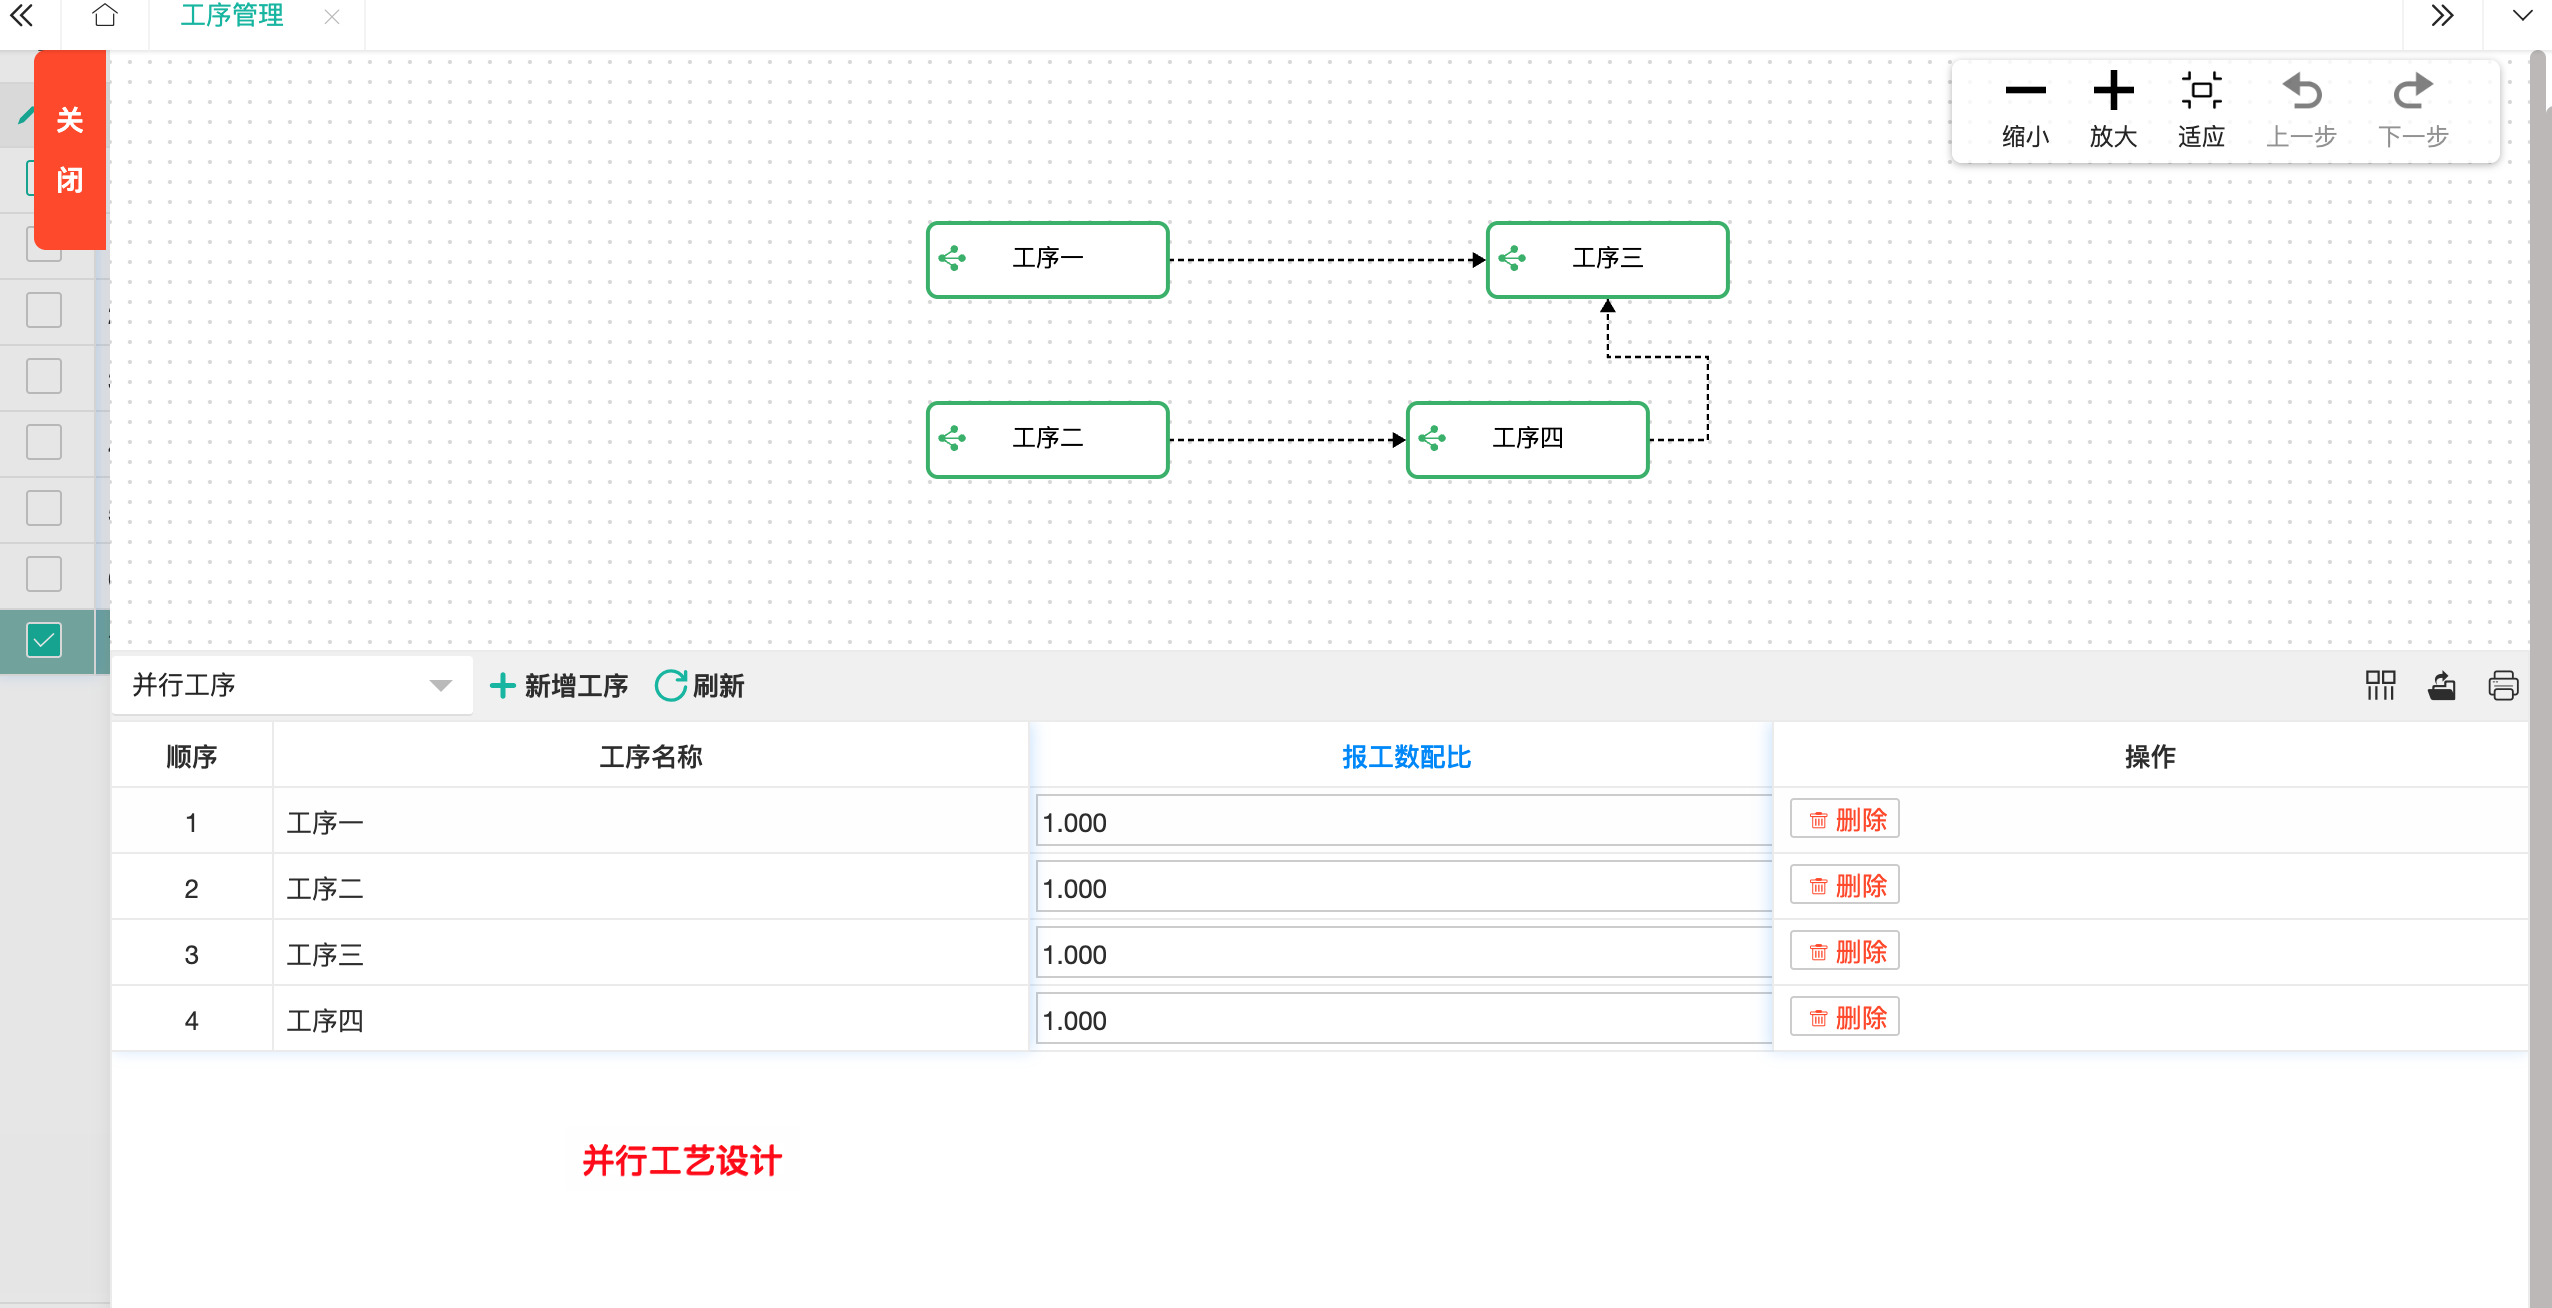Open the 并行工序 dropdown

[291, 686]
